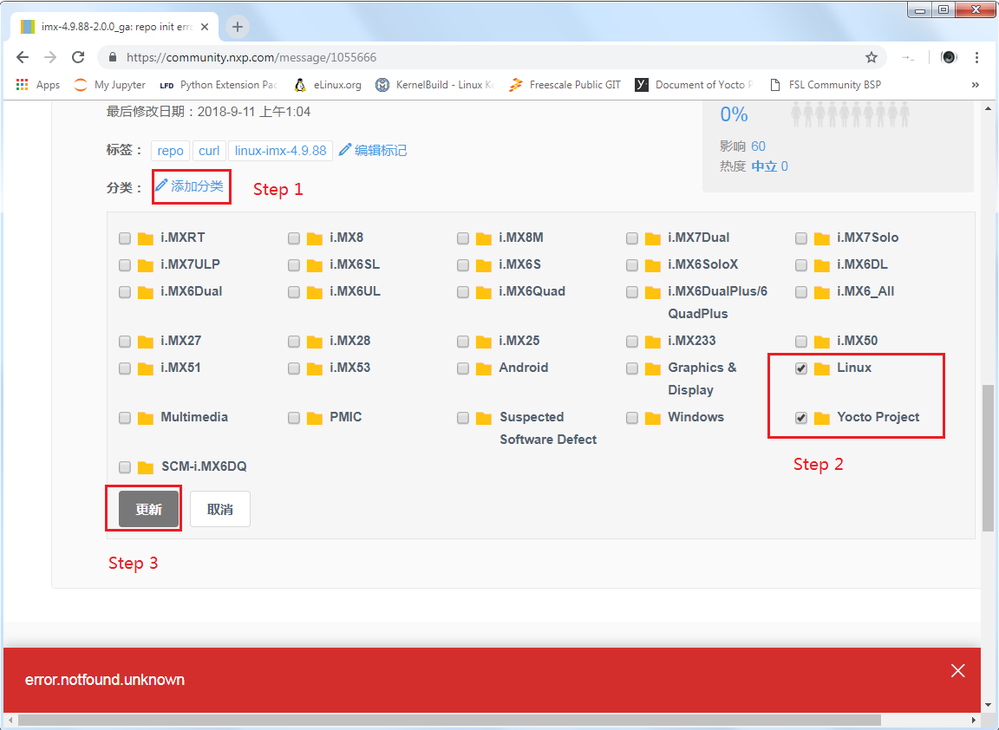Click the folder icon beside i.MX6UL
Viewport: 999px width, 730px height.
315,292
